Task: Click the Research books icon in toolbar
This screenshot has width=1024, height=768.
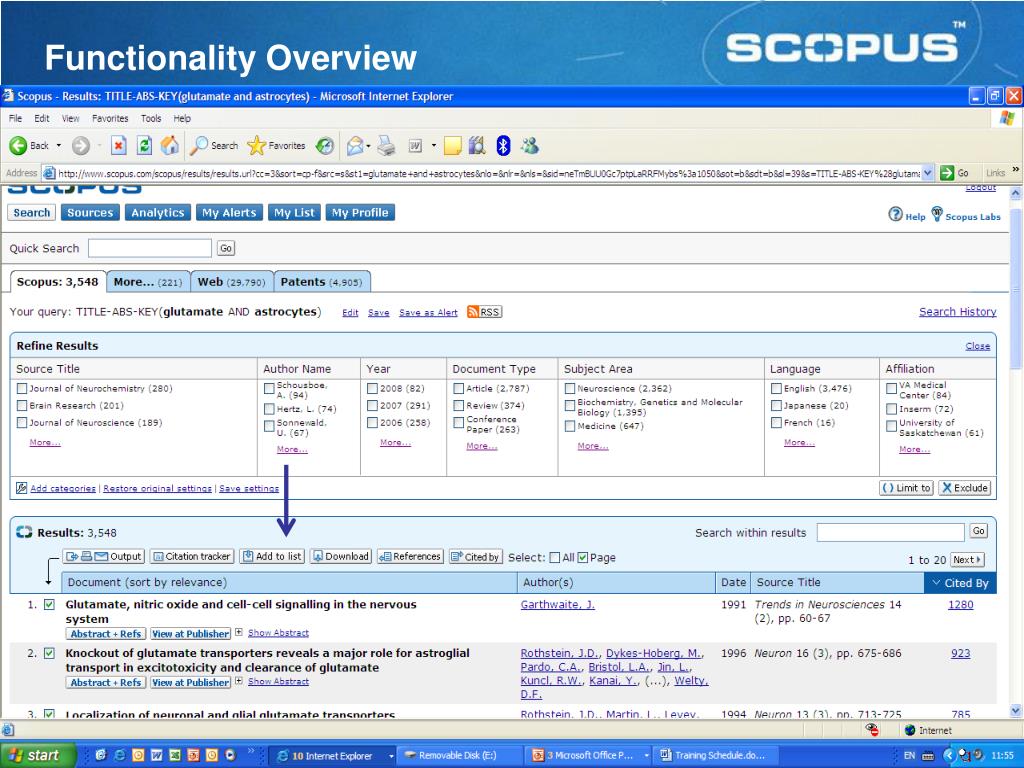Action: coord(477,146)
